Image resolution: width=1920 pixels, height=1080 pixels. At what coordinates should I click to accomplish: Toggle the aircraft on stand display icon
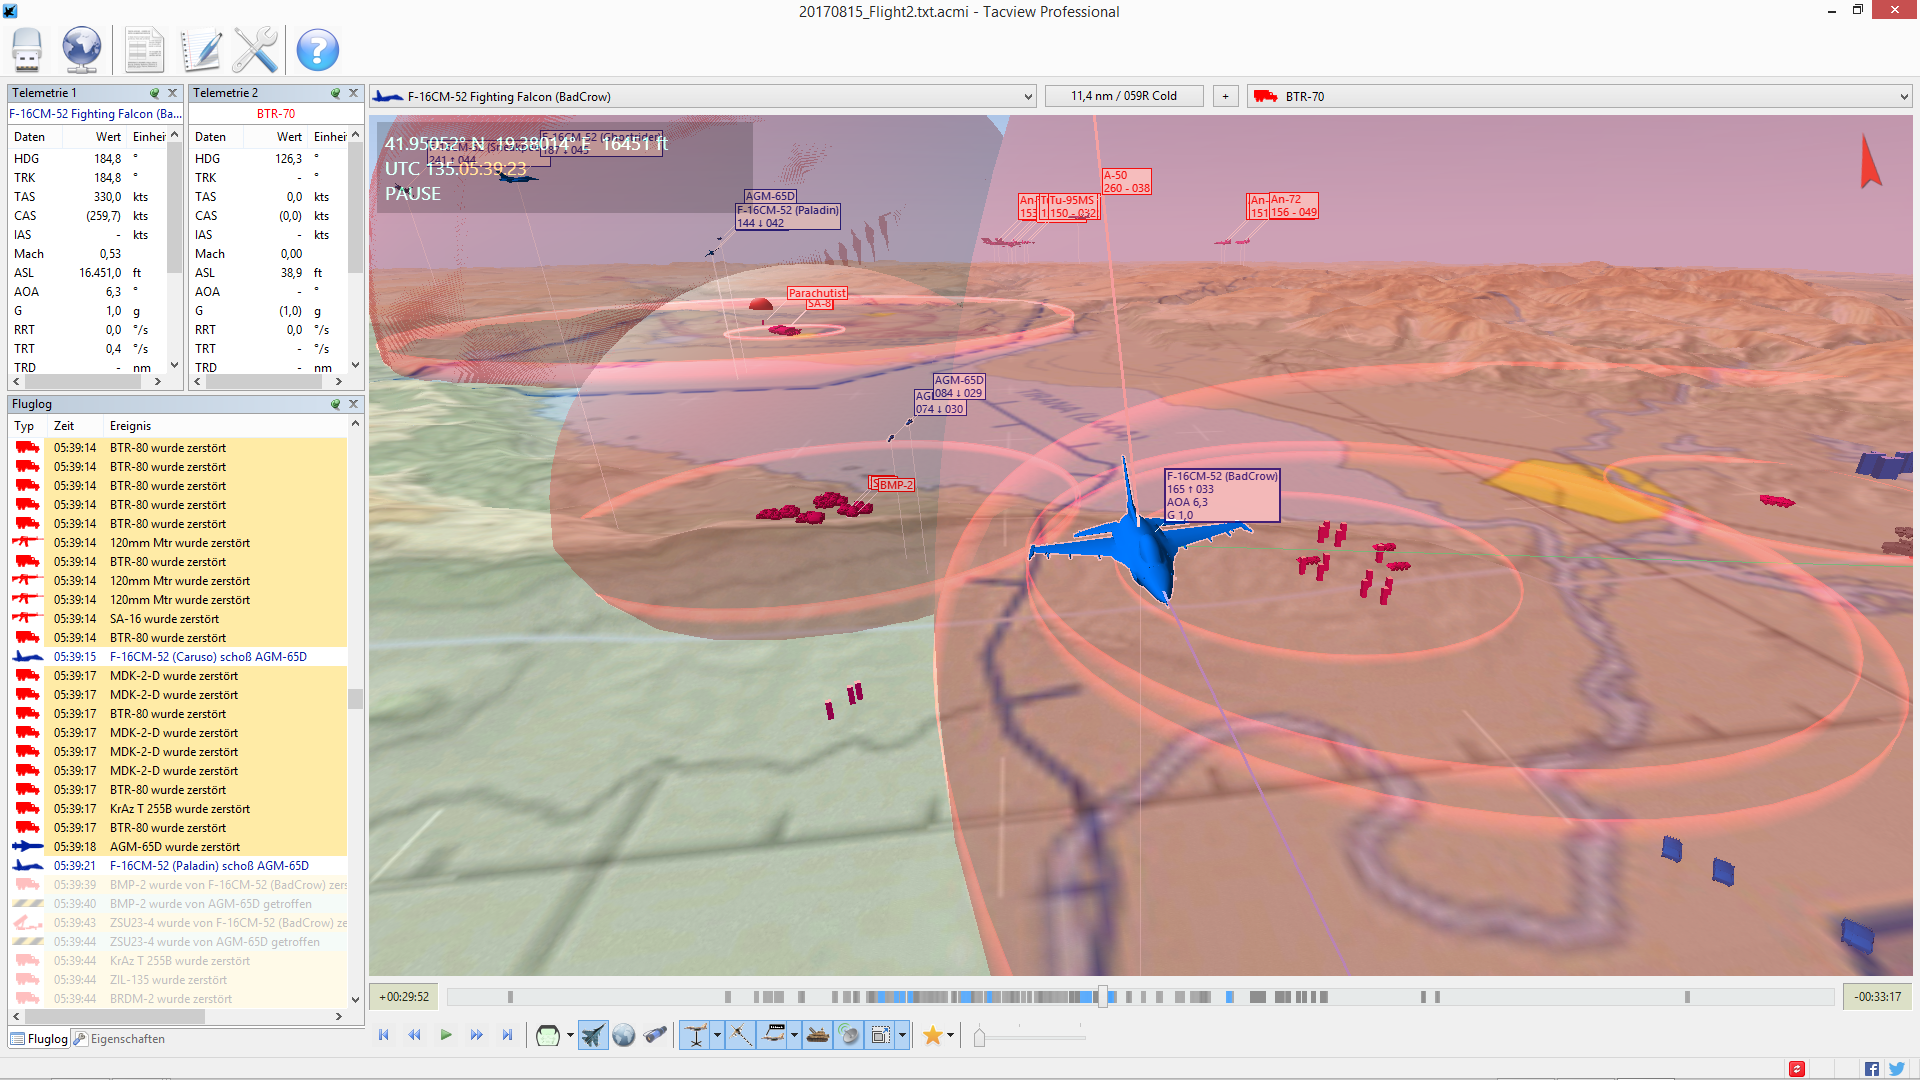coord(696,1036)
